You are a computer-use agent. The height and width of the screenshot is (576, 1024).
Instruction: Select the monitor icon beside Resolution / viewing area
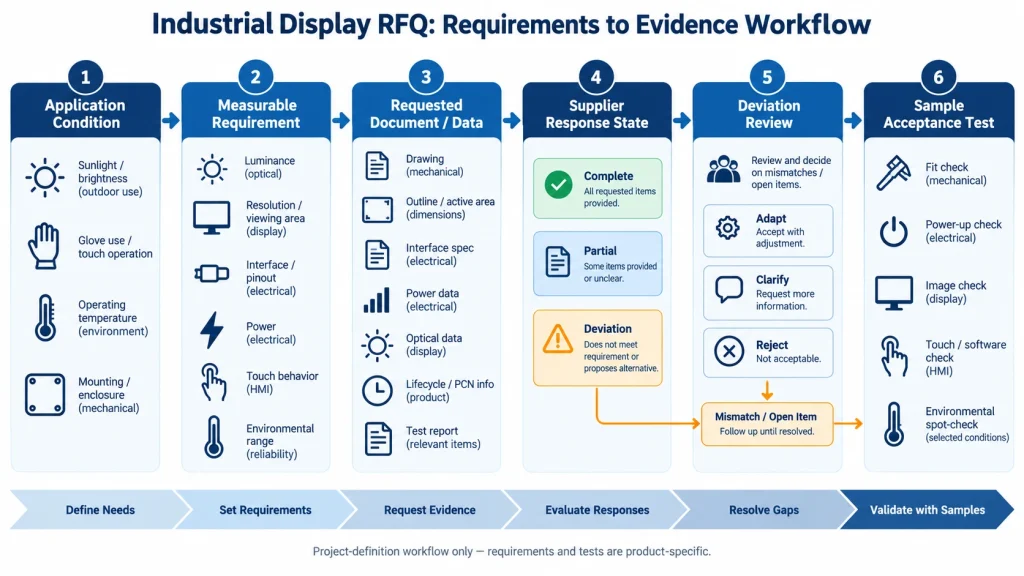click(x=212, y=217)
